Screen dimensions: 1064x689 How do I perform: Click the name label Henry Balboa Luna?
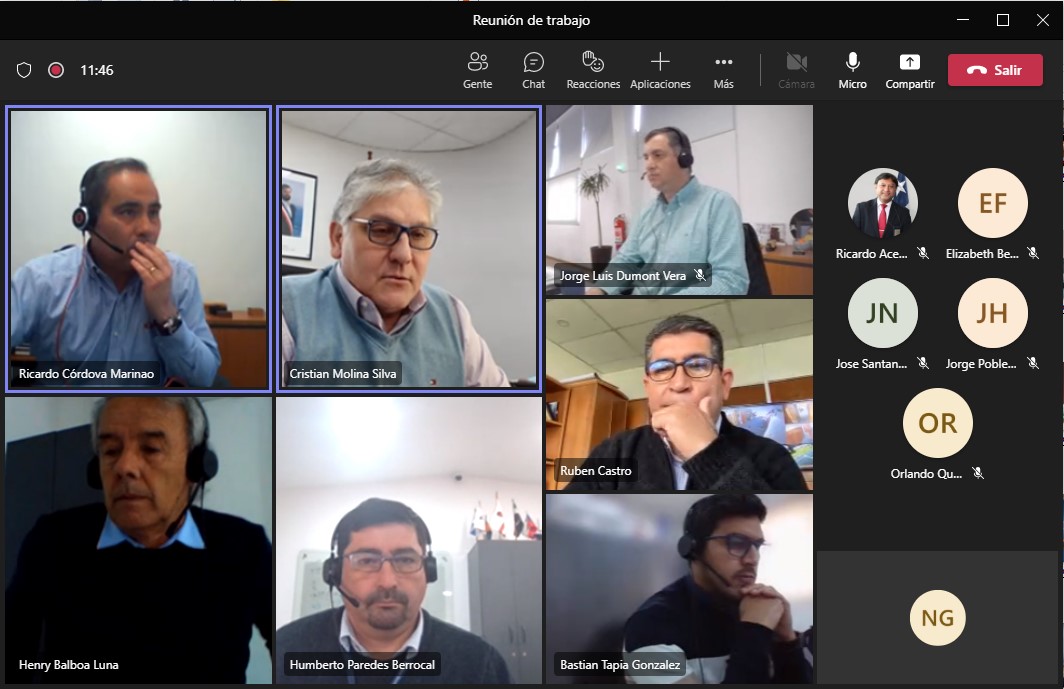pyautogui.click(x=69, y=665)
